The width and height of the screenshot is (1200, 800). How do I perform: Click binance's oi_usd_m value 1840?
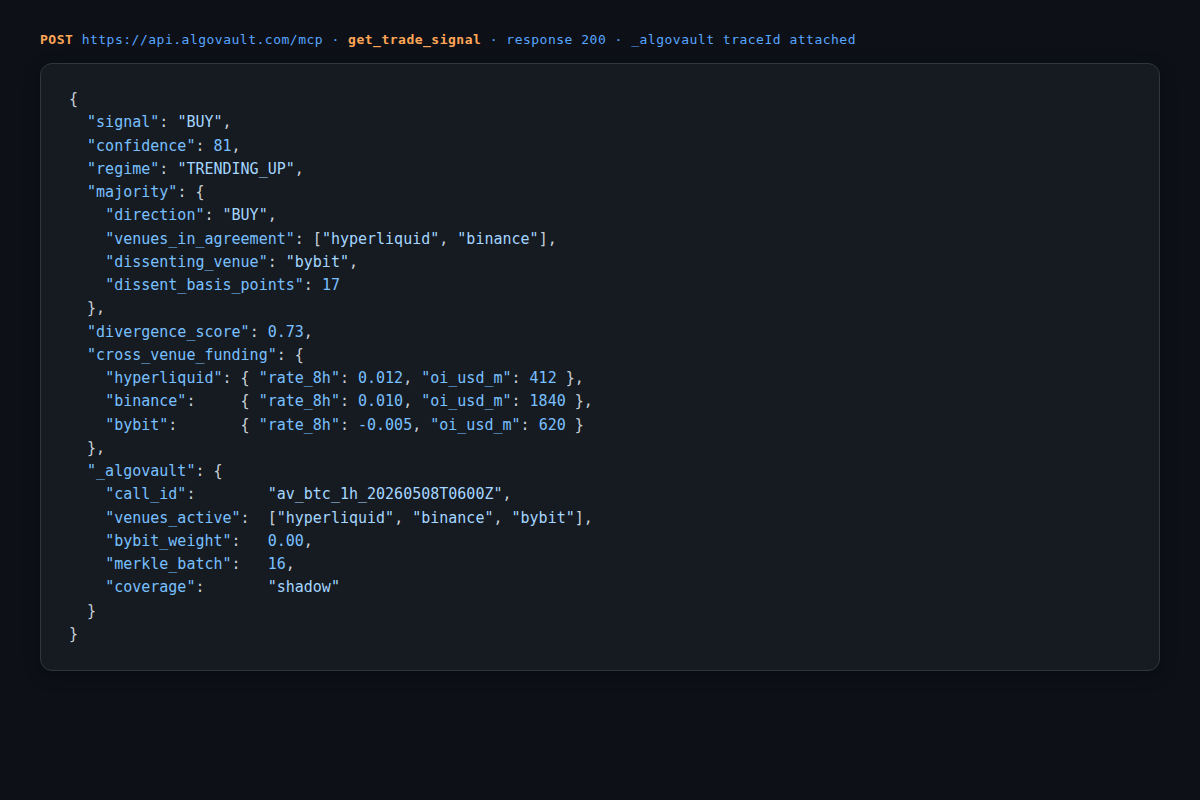(x=548, y=401)
